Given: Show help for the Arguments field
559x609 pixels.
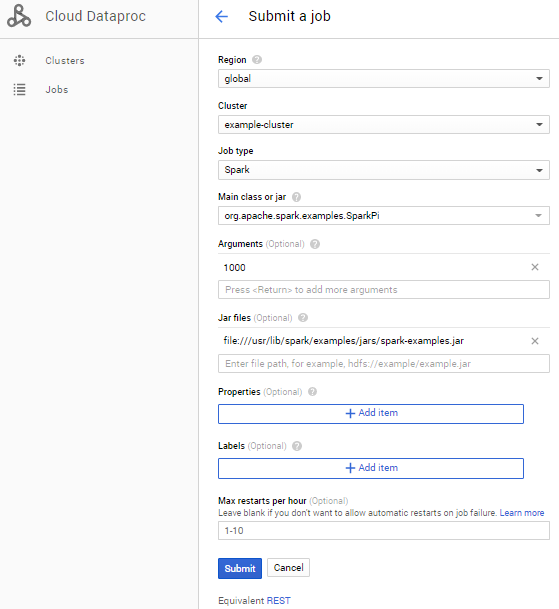Looking at the screenshot, I should pos(315,244).
